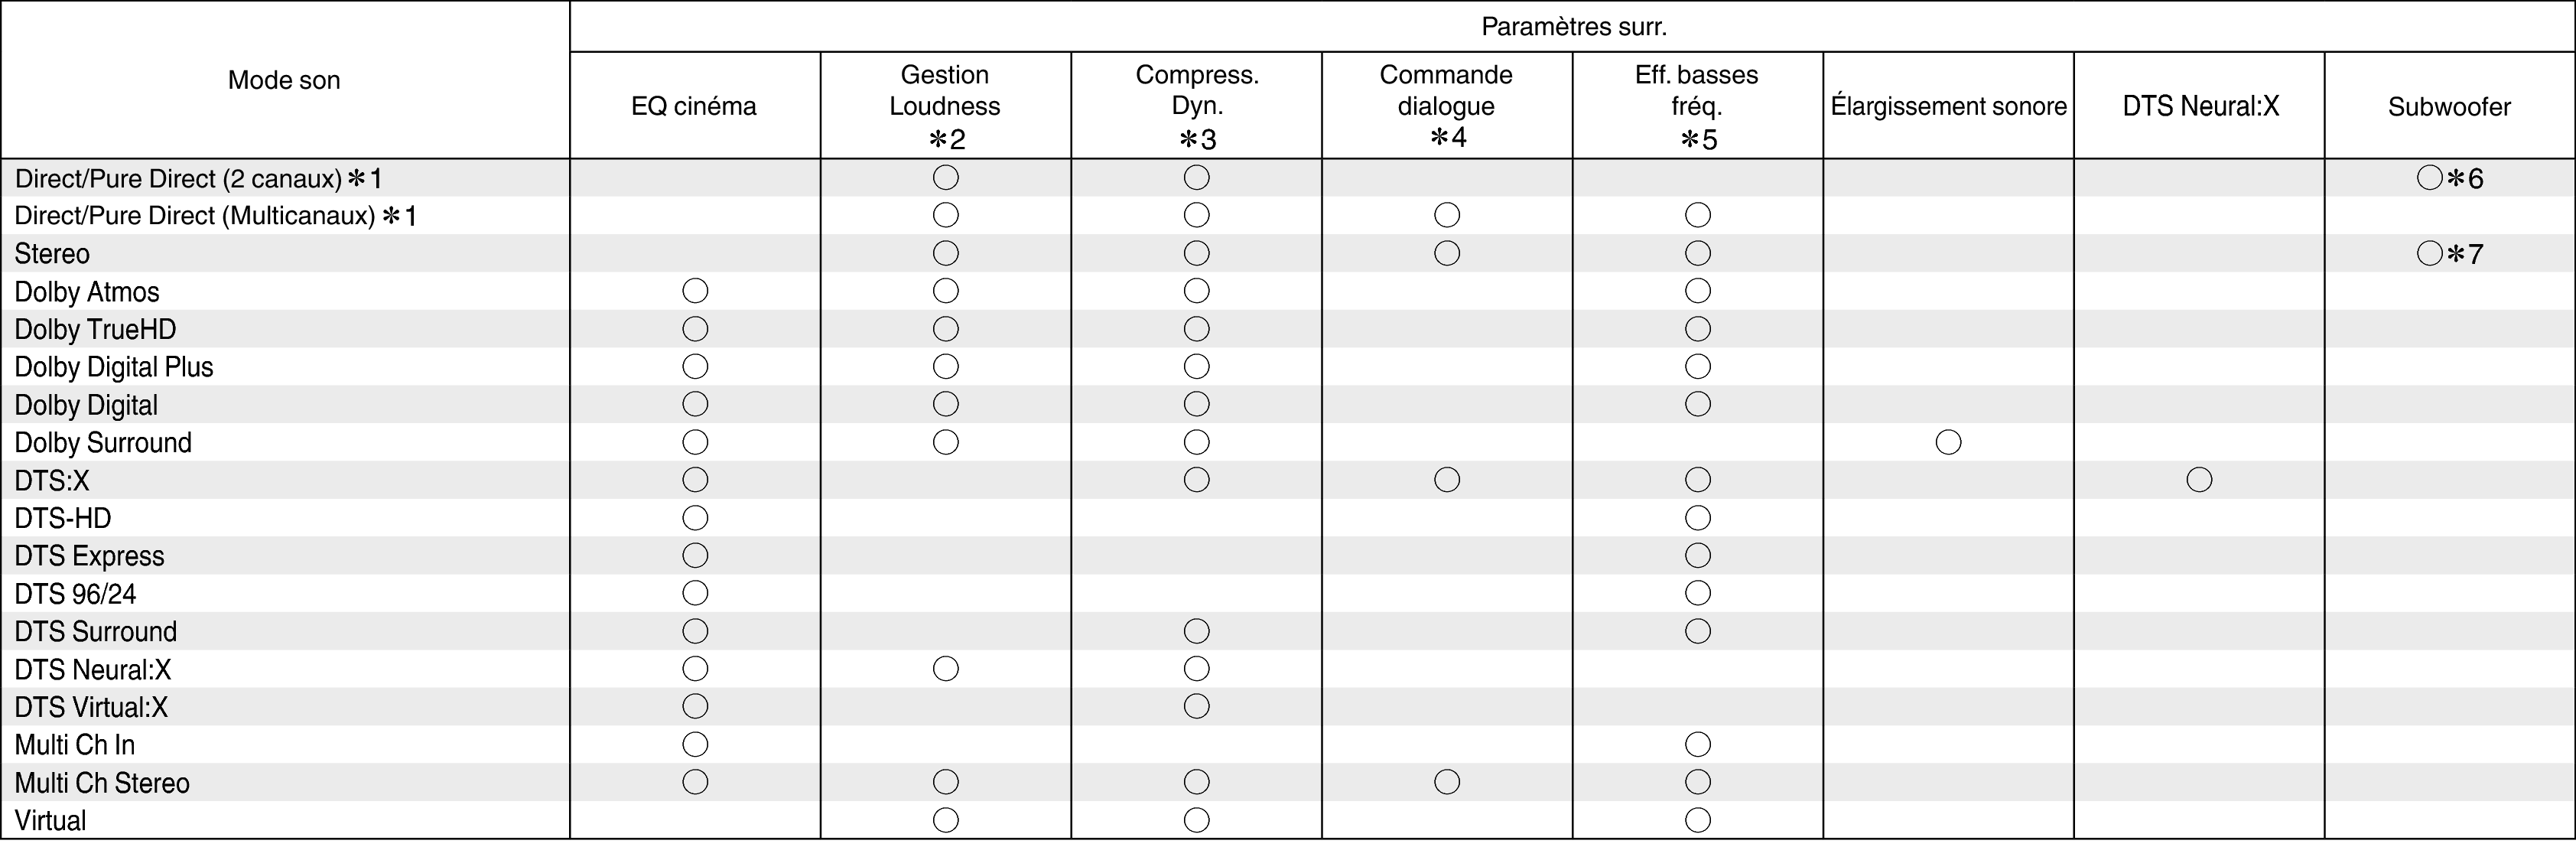Click the Direct 2 canaux Subwoofer circle *6

pos(2430,178)
